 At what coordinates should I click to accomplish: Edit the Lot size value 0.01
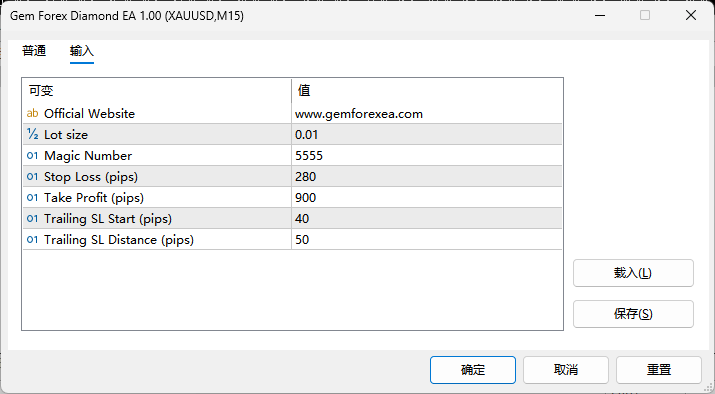[x=427, y=135]
